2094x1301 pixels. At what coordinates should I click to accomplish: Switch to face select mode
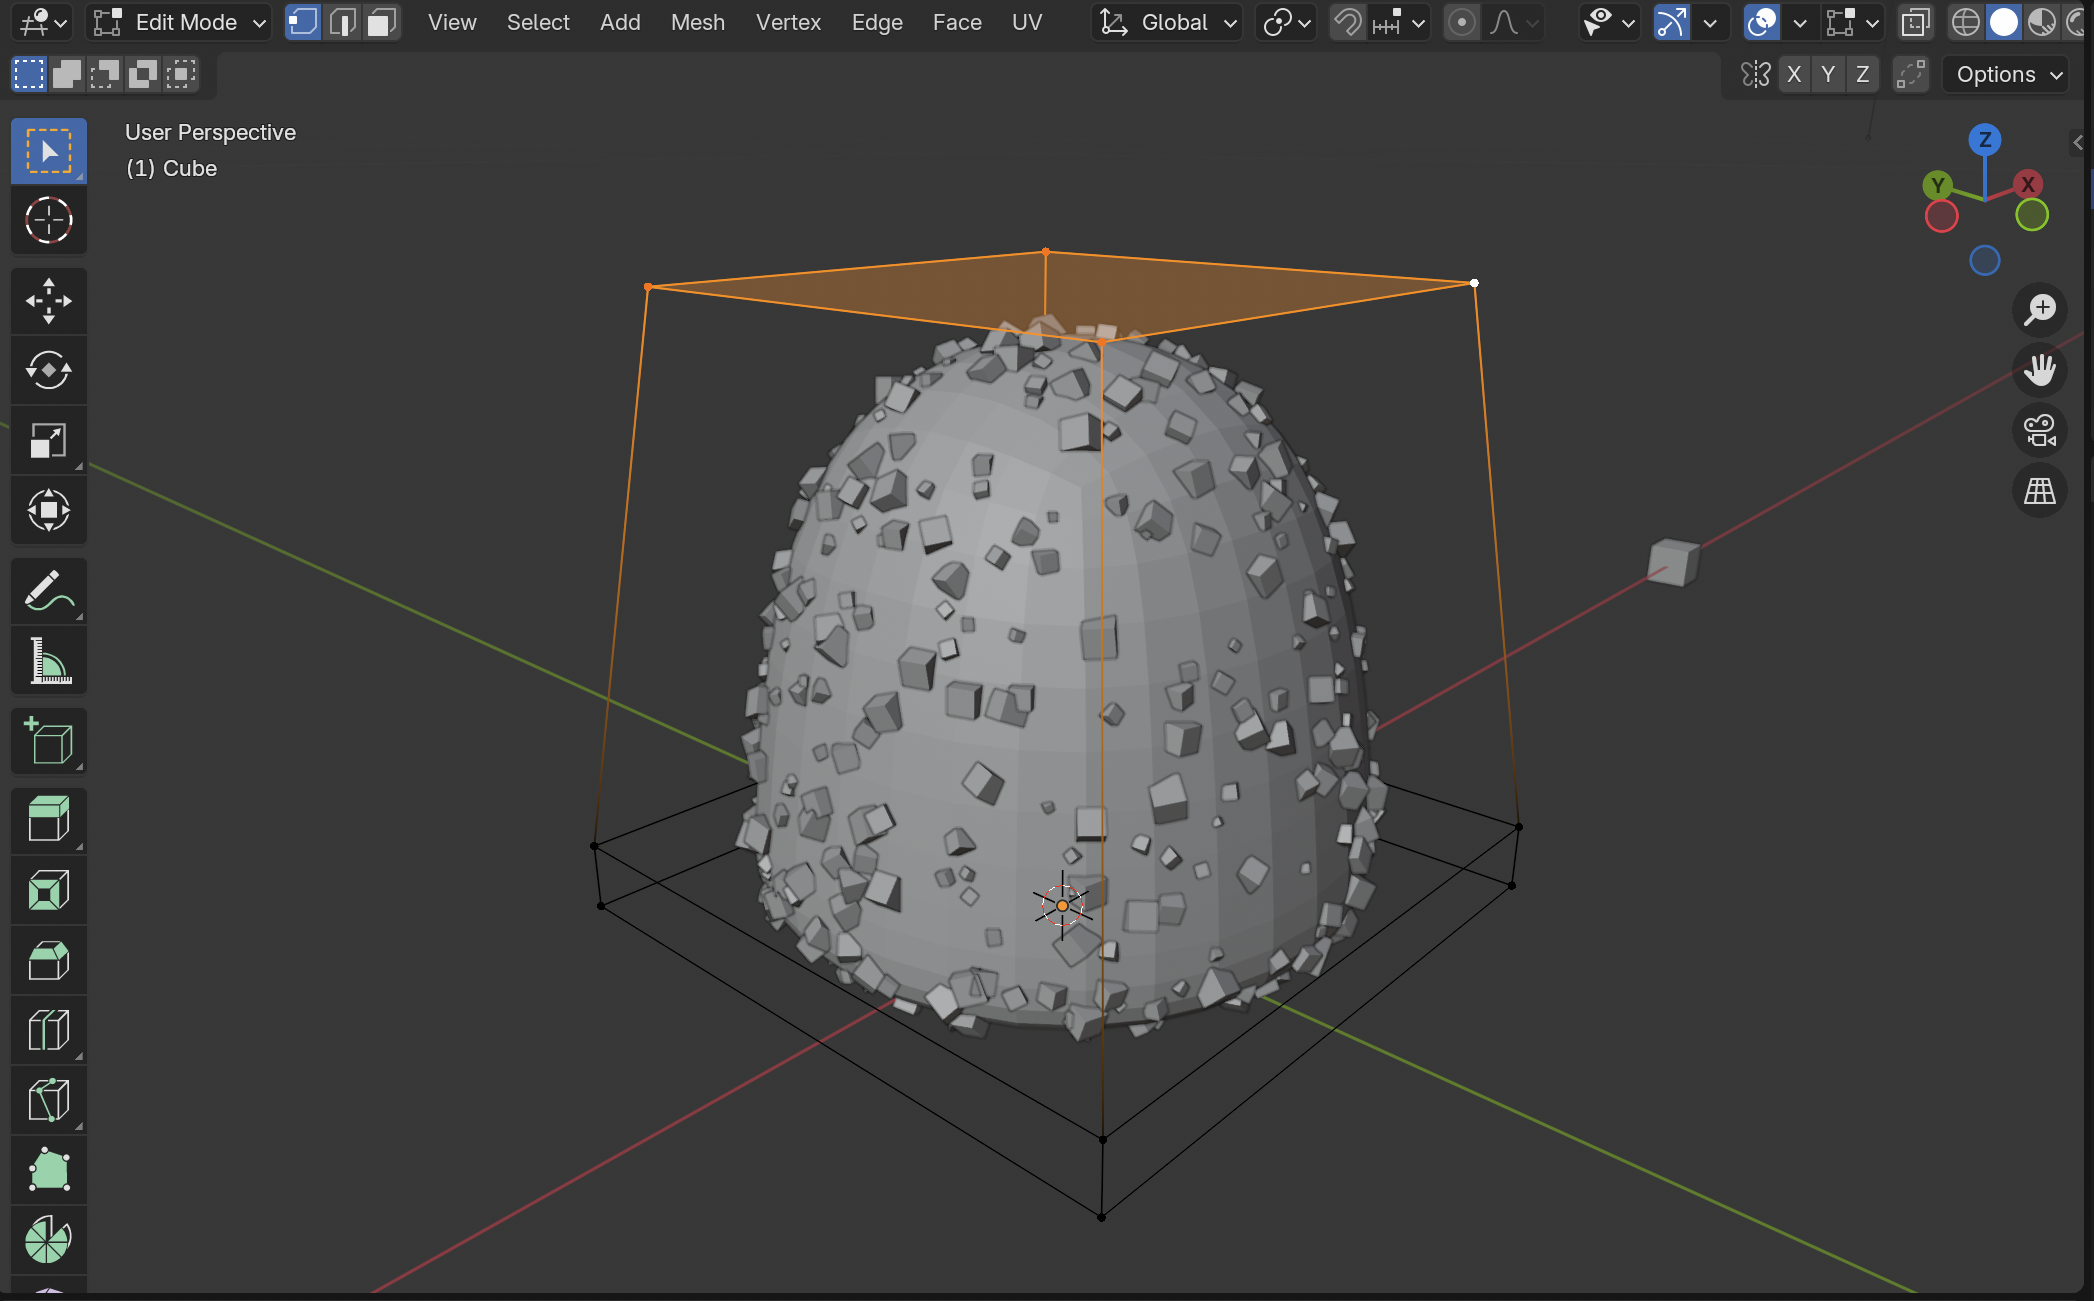(x=381, y=22)
